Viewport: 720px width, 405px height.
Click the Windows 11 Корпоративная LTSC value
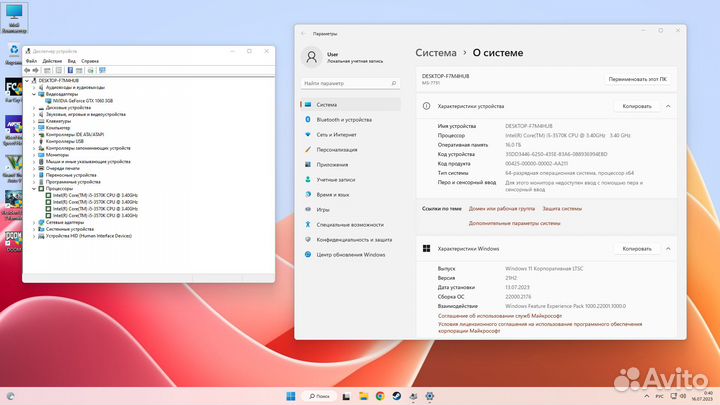point(544,269)
